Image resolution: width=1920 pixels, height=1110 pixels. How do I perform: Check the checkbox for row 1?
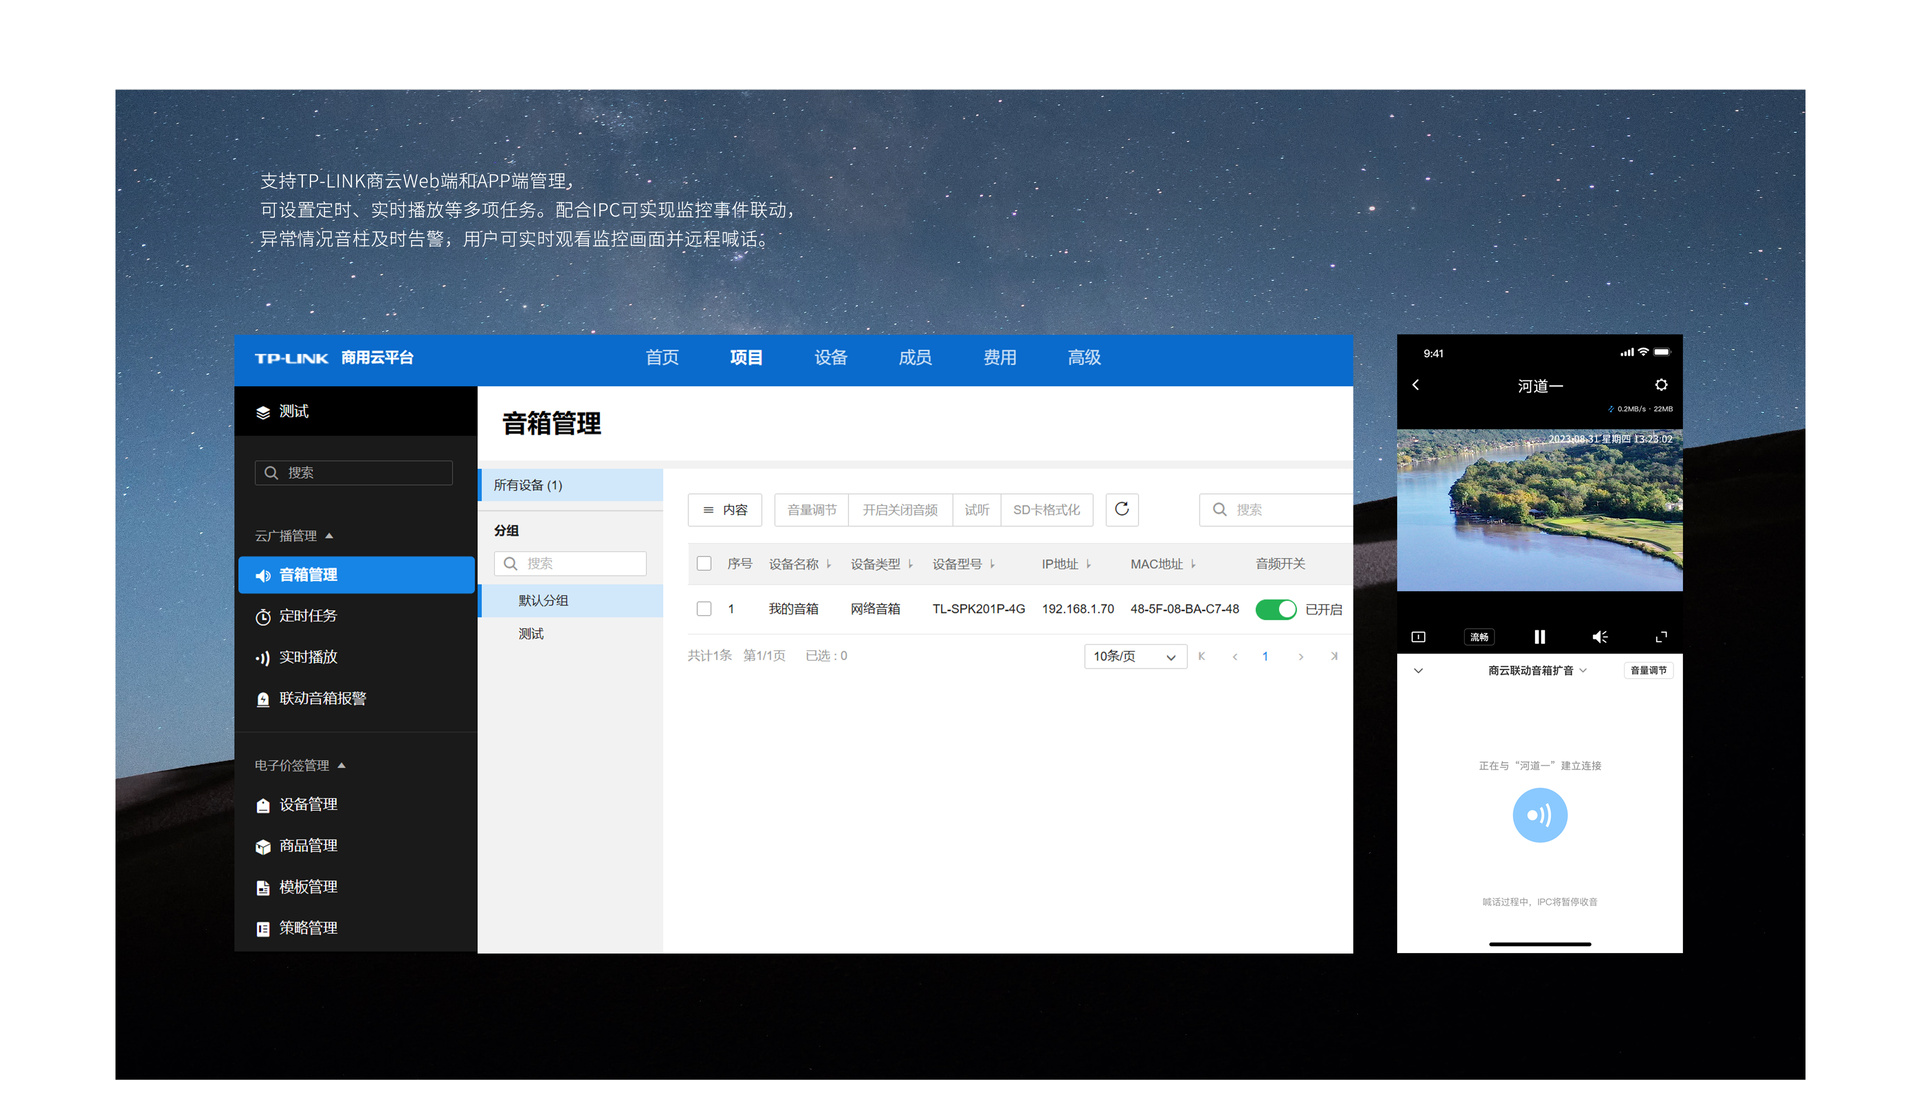(704, 609)
